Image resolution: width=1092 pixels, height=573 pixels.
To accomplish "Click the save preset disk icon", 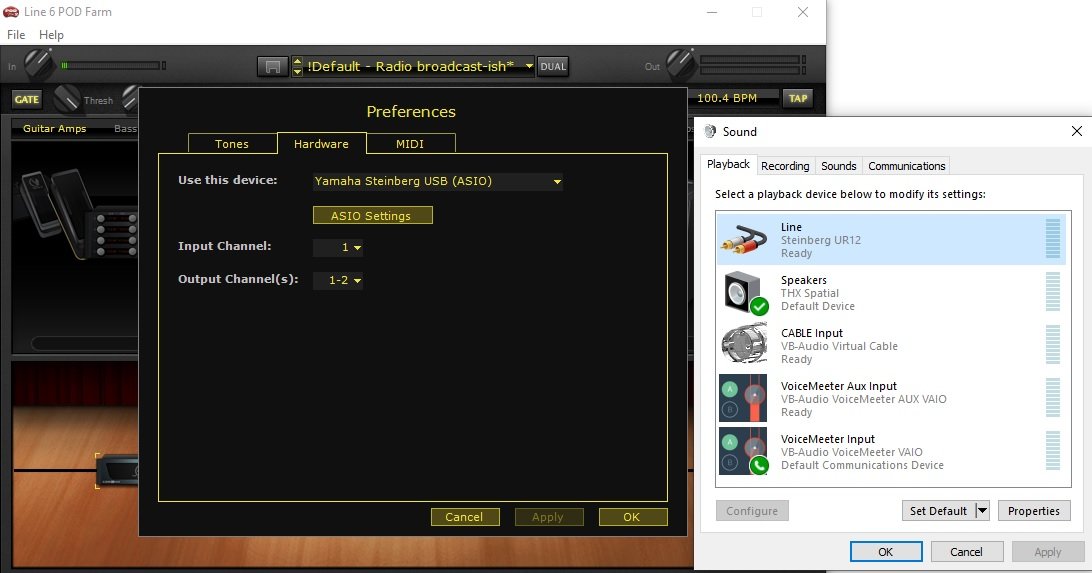I will [x=272, y=67].
